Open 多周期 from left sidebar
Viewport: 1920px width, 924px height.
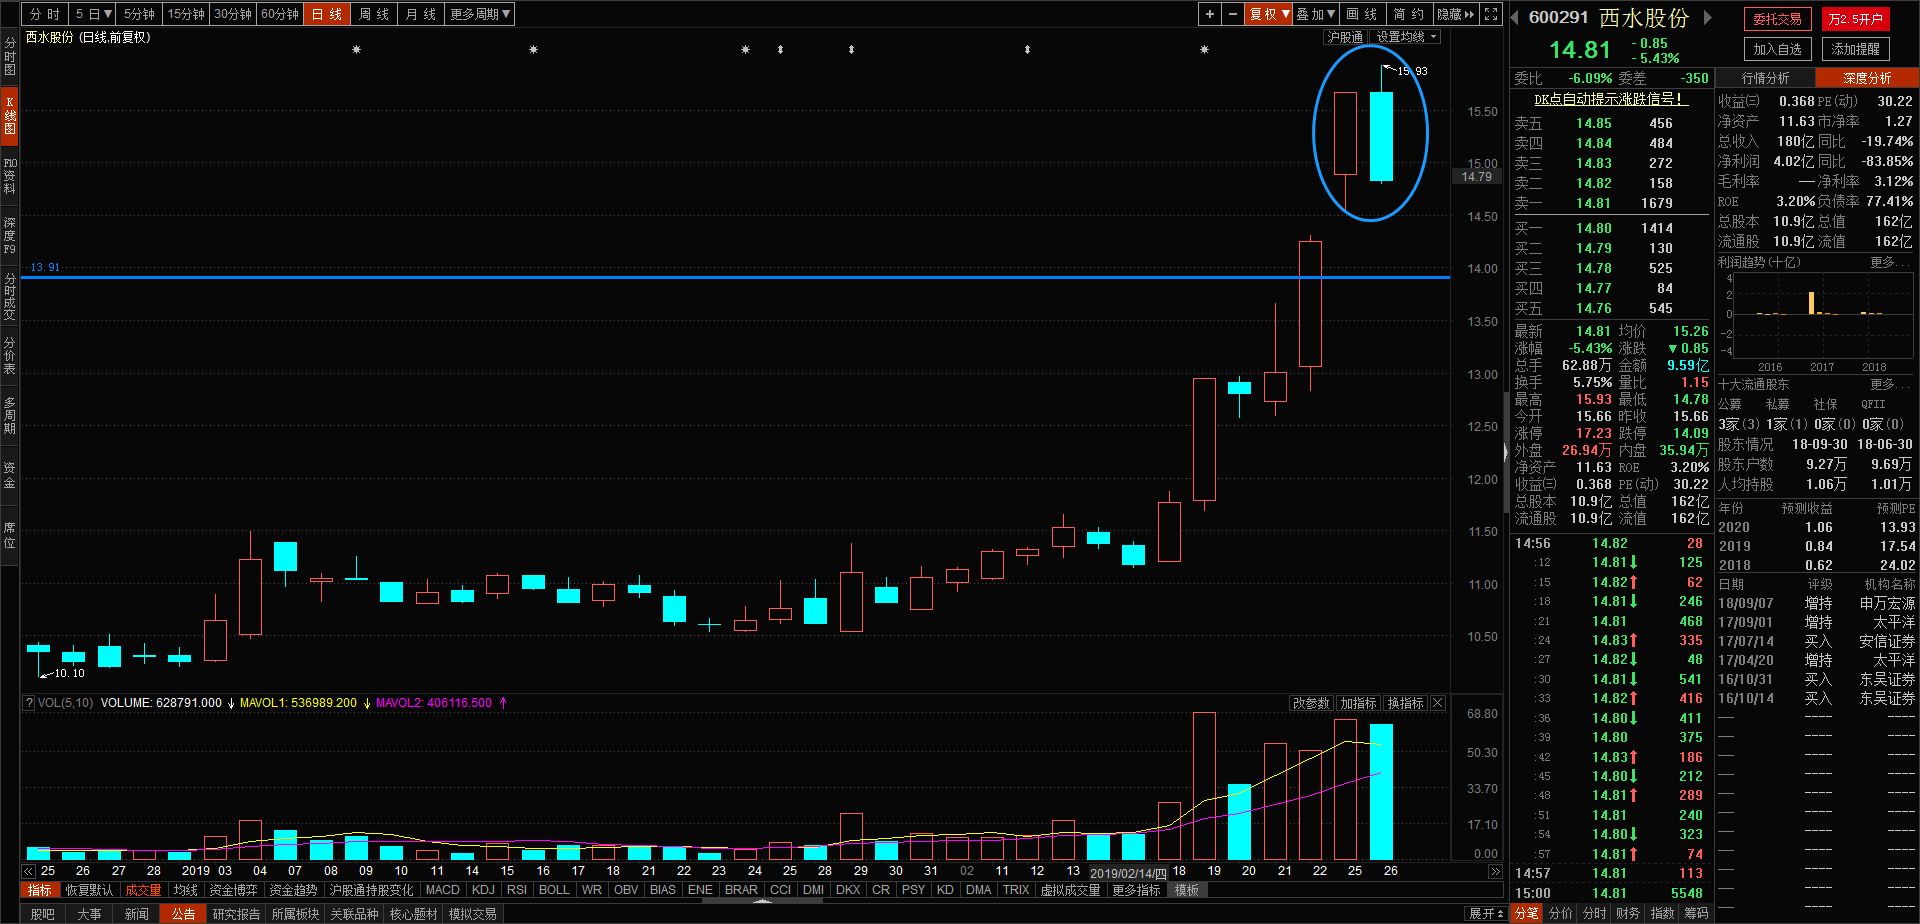pos(9,415)
